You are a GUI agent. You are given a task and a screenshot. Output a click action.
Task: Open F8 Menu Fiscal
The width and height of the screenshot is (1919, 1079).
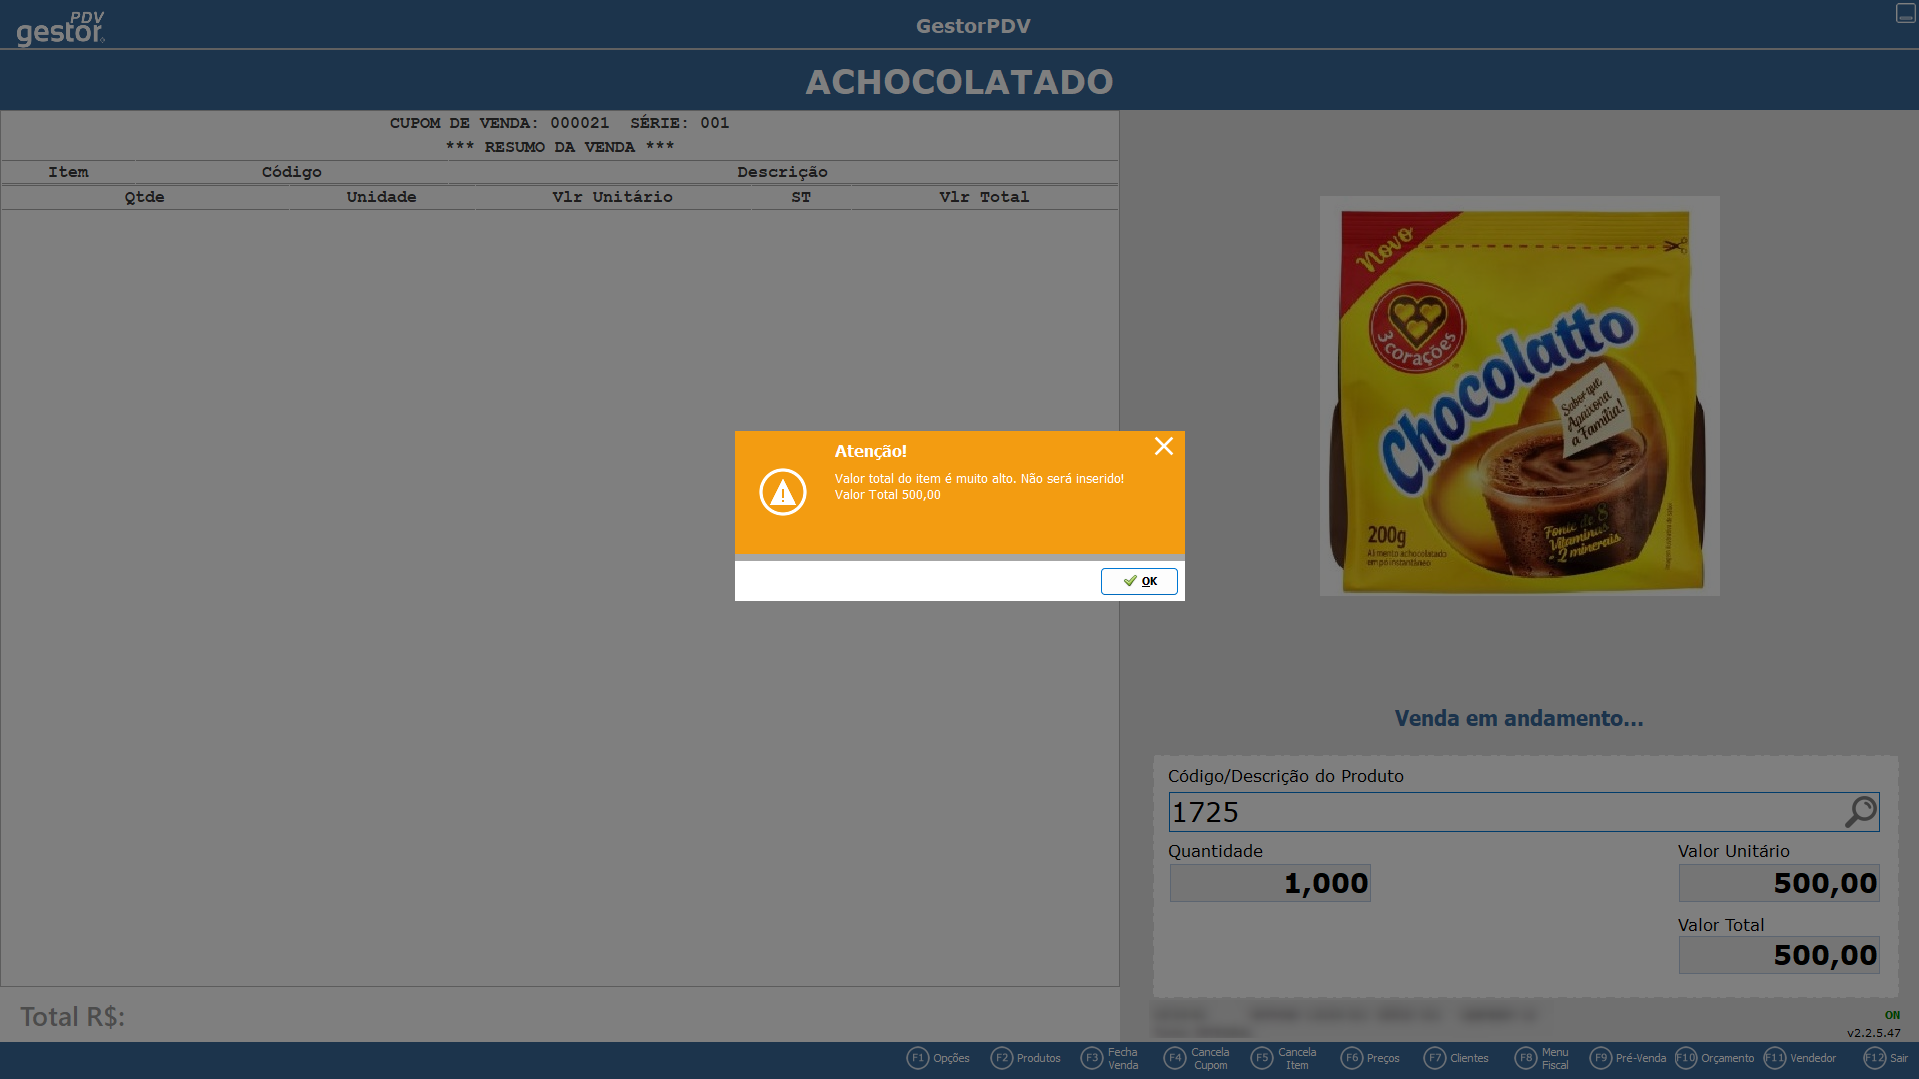(x=1542, y=1058)
